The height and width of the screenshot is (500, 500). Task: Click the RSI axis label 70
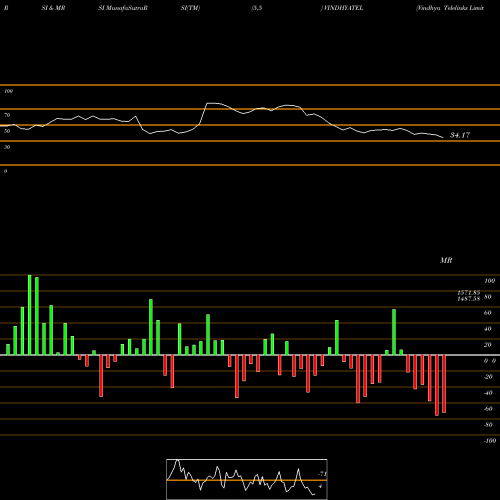coord(7,115)
